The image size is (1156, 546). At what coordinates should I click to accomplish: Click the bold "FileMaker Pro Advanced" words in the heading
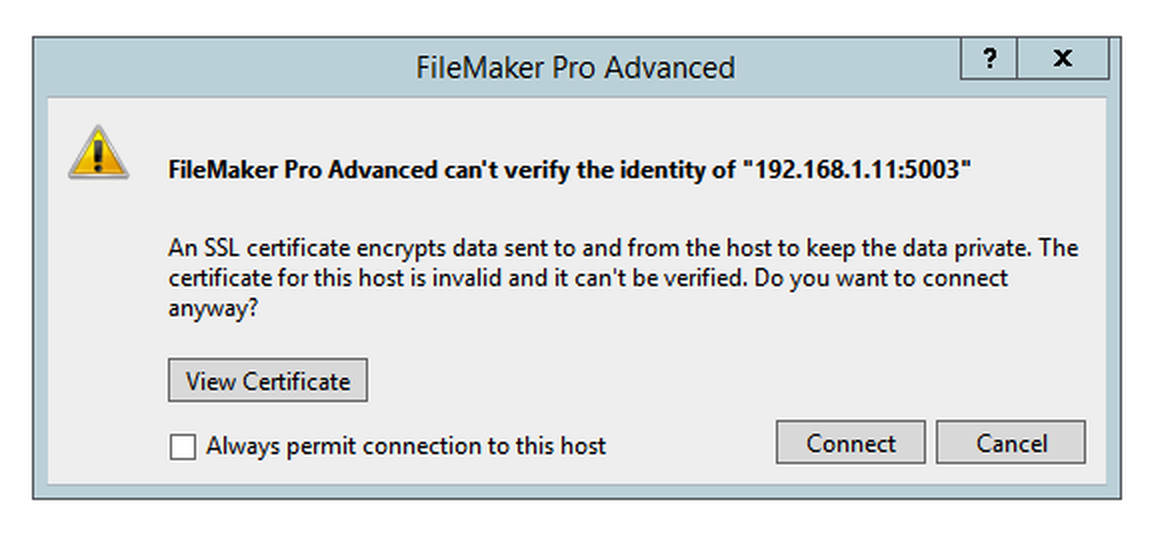tap(302, 170)
